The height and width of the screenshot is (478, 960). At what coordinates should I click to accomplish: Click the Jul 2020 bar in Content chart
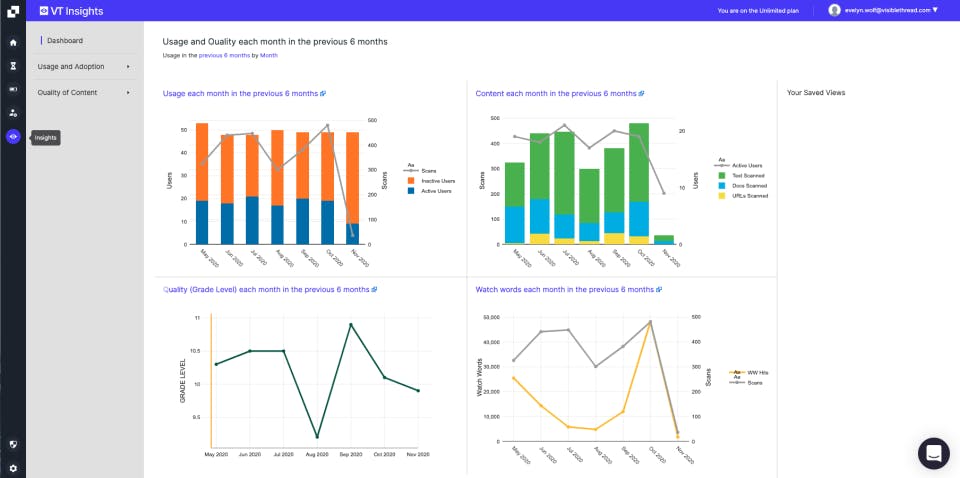tap(564, 188)
